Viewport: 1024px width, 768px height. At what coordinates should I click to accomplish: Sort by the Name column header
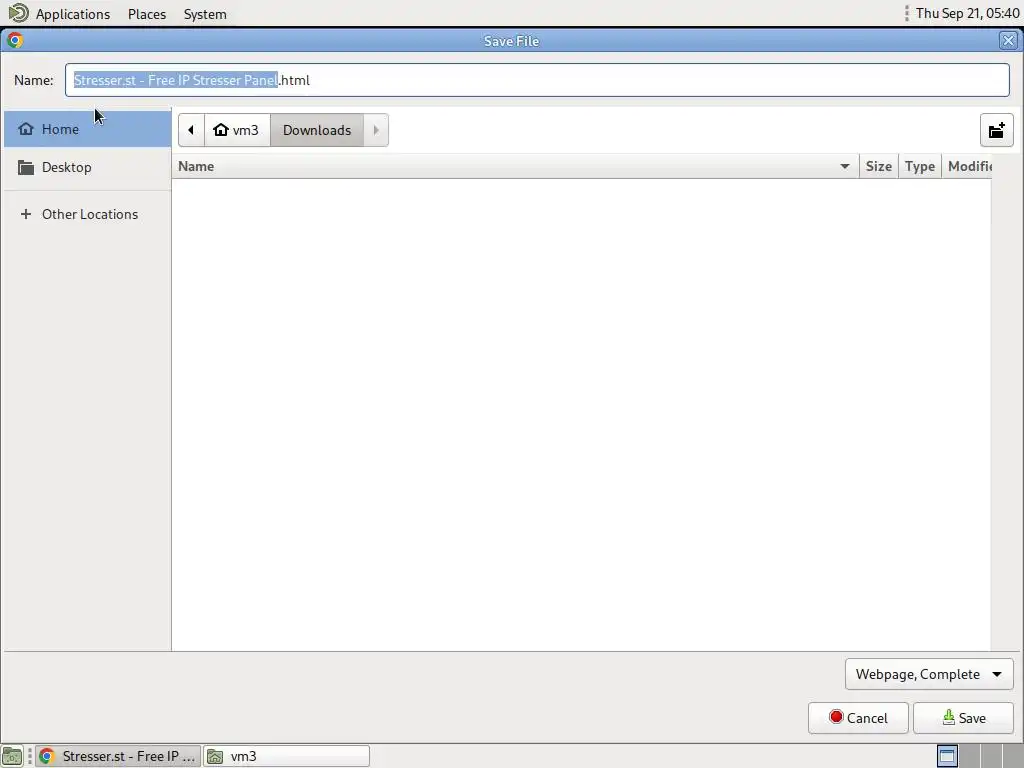[x=516, y=167]
